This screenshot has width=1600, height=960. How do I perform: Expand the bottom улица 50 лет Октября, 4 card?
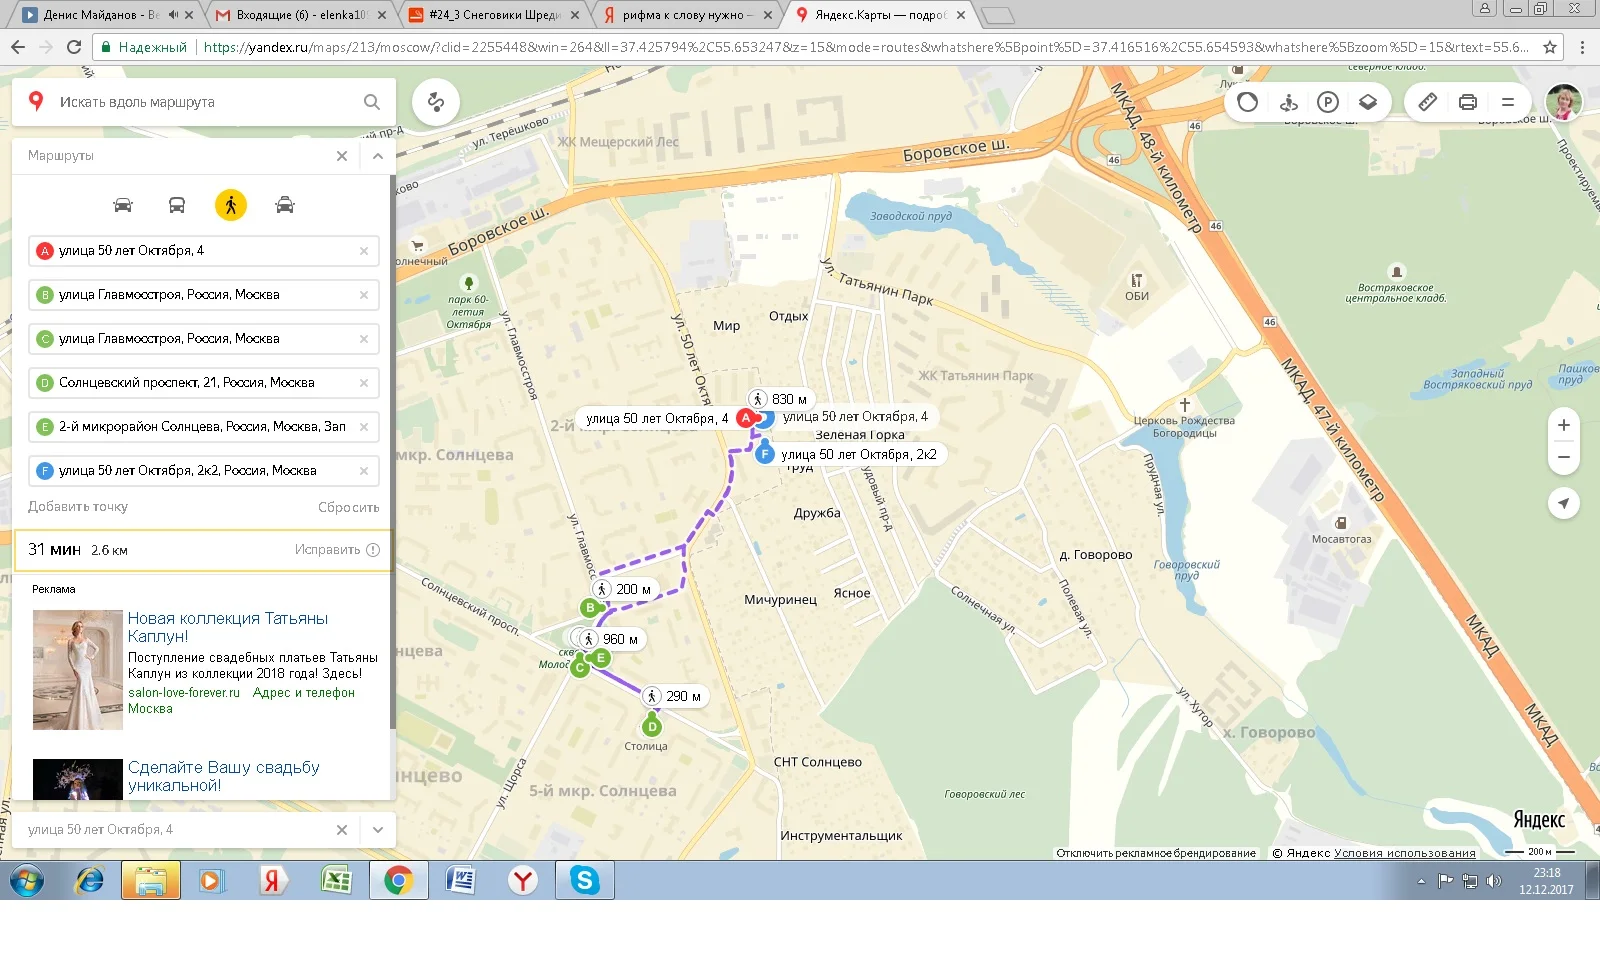coord(377,830)
